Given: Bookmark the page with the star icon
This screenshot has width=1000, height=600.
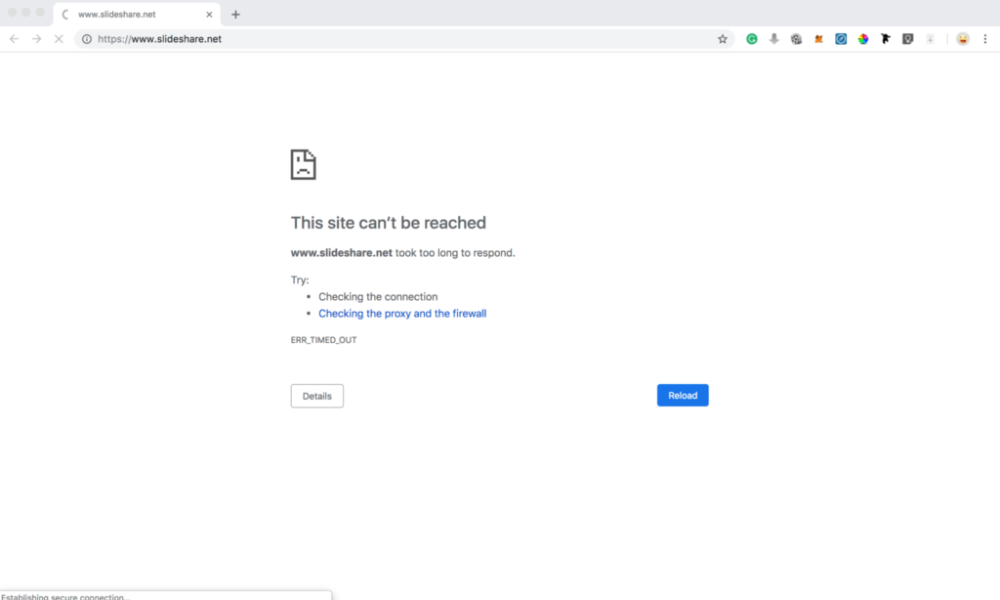Looking at the screenshot, I should click(722, 39).
